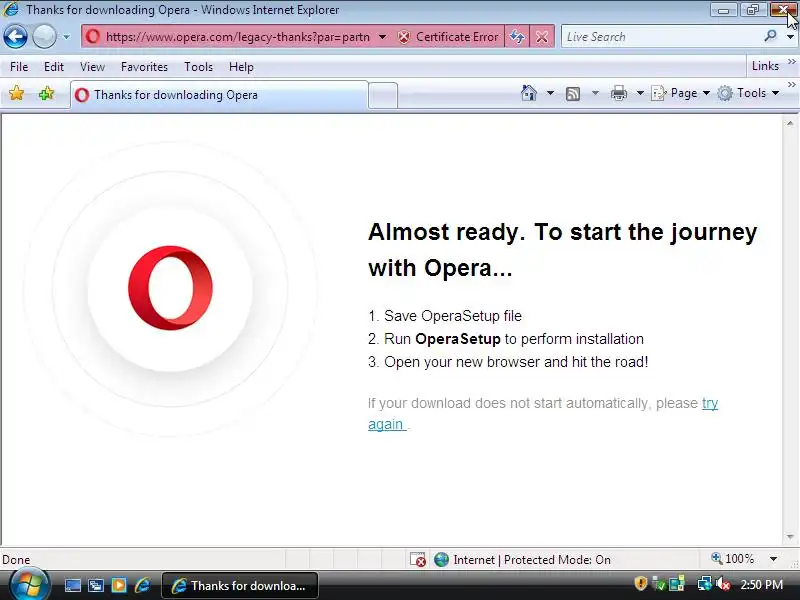Expand the zoom level dropdown arrow
Image resolution: width=800 pixels, height=600 pixels.
[x=773, y=559]
